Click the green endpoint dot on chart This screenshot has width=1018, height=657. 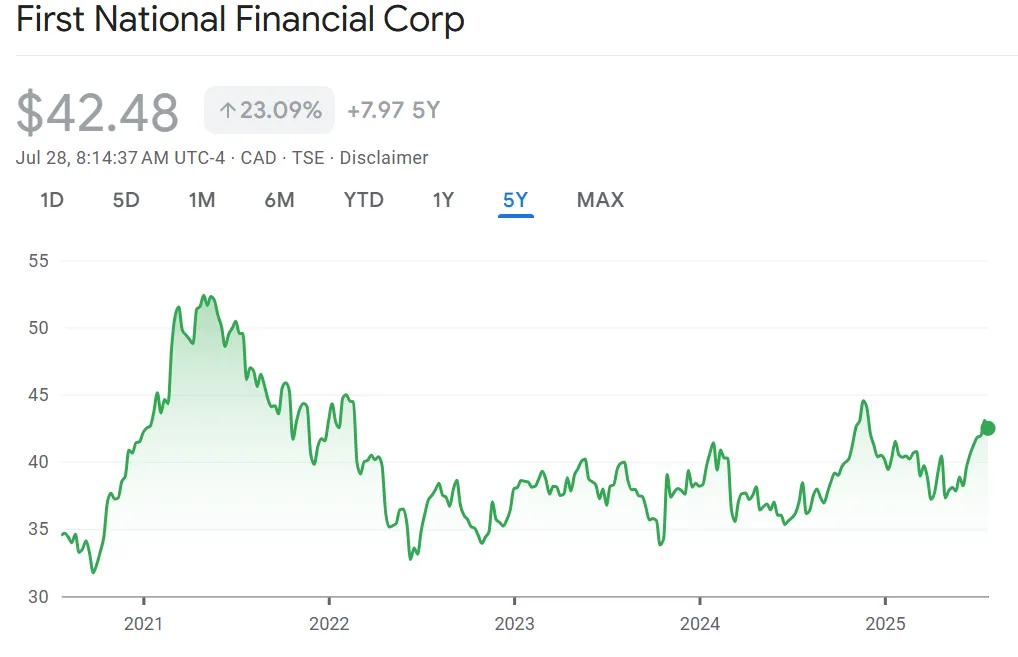coord(988,428)
